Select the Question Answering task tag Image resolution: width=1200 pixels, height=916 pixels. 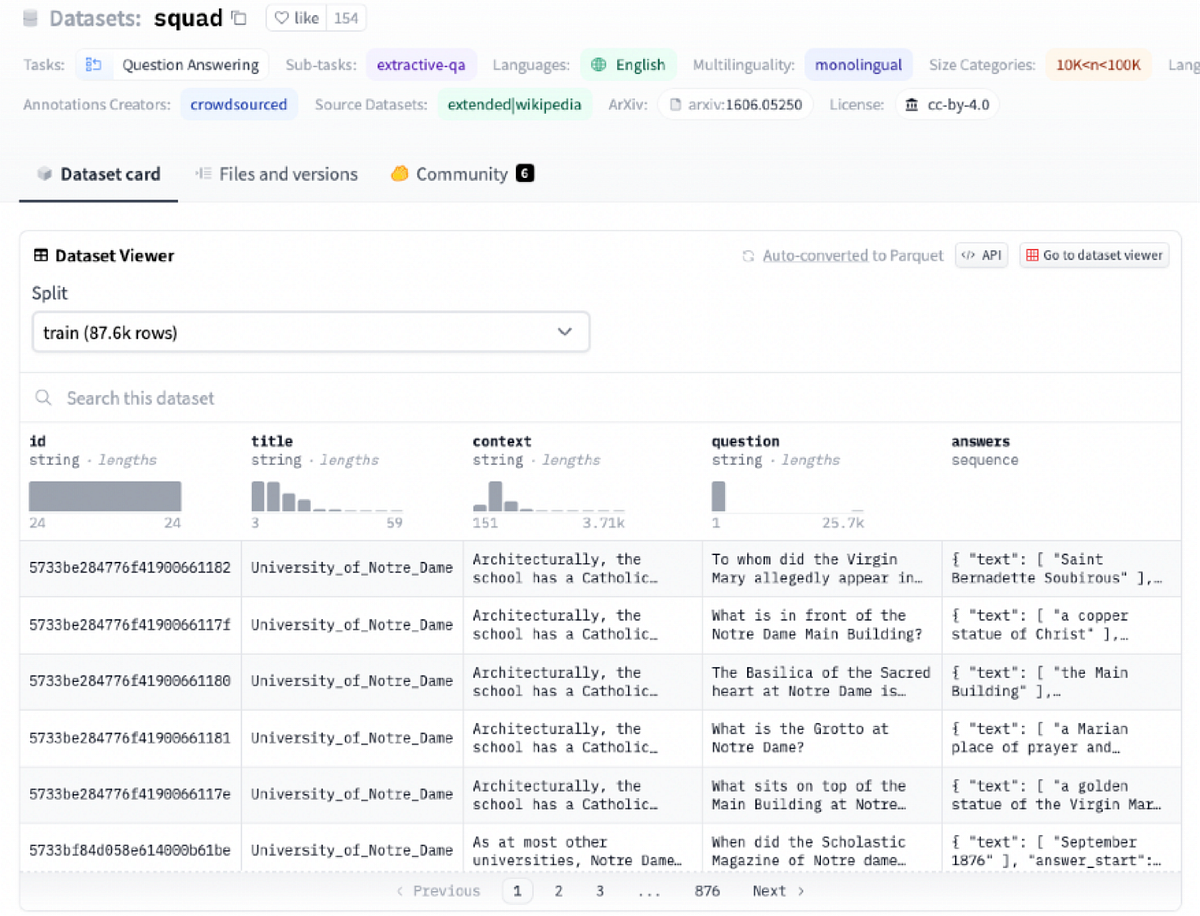(172, 65)
